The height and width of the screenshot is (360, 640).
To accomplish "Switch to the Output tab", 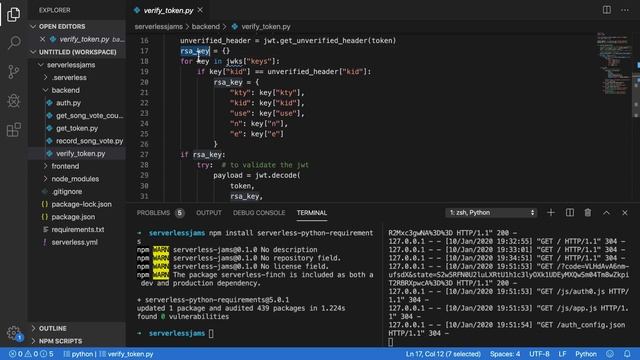I will [209, 213].
